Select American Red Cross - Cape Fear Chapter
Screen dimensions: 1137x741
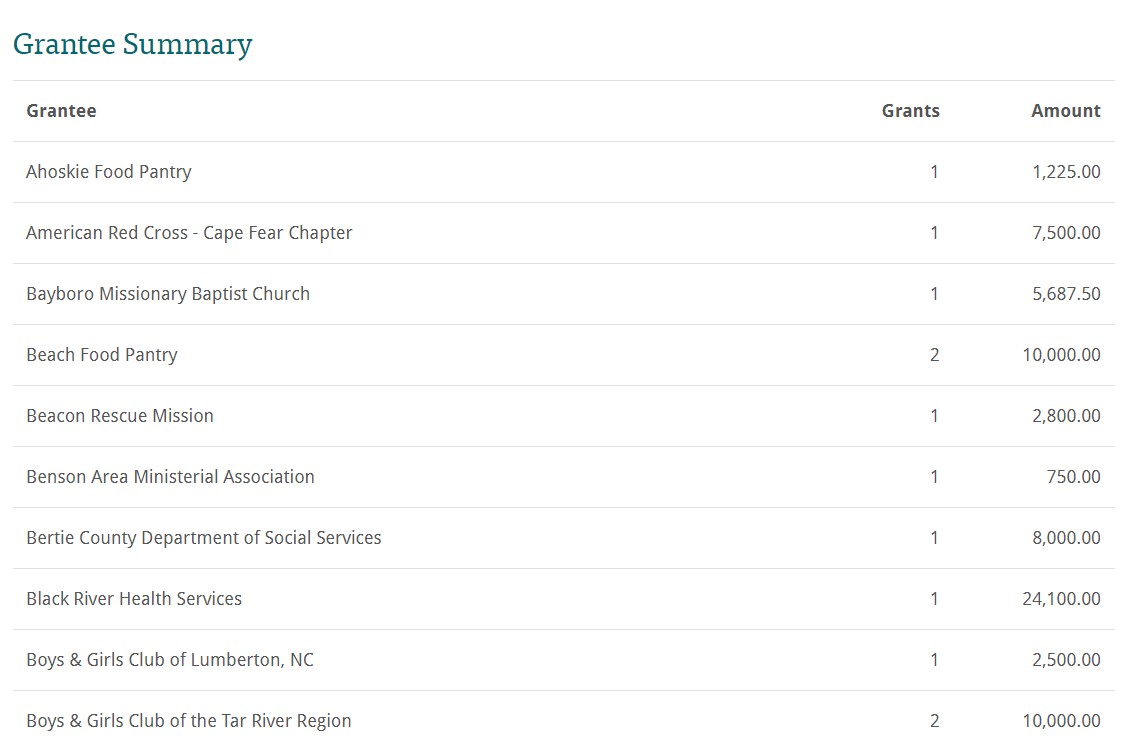click(189, 233)
